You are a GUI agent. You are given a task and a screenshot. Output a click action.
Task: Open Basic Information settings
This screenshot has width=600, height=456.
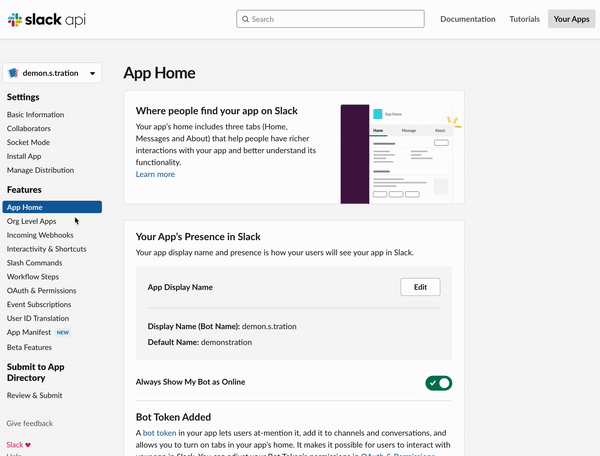point(35,115)
